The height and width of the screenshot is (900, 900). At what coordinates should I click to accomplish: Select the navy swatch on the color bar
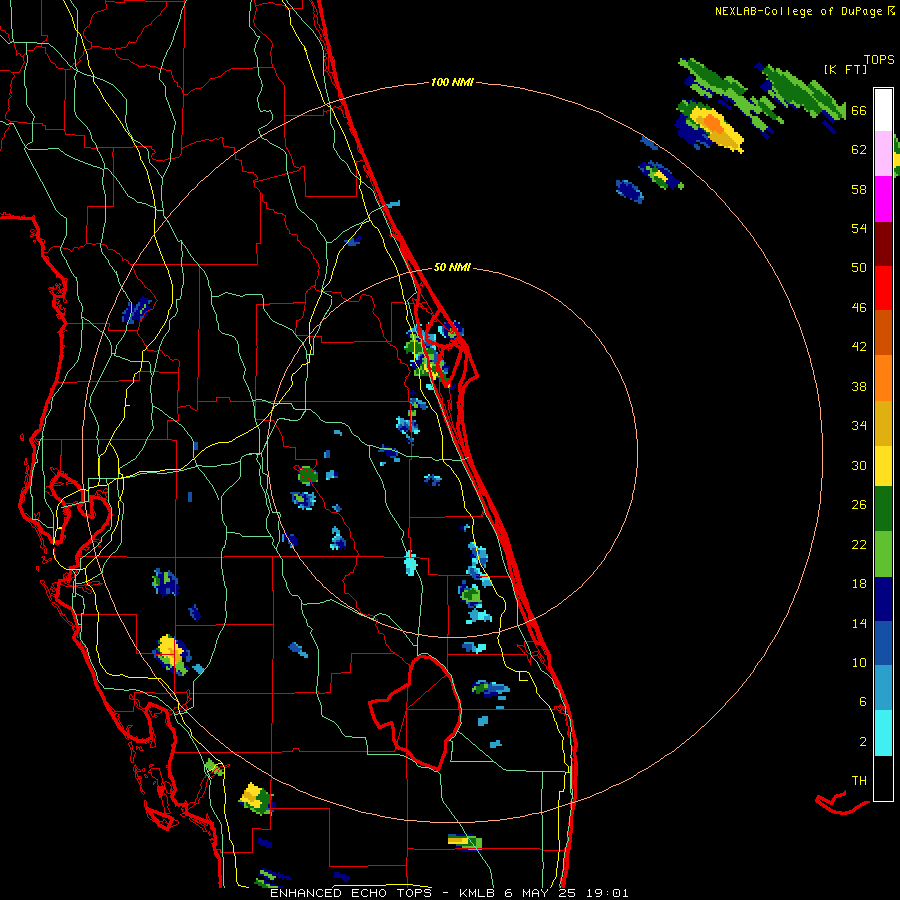tap(883, 599)
